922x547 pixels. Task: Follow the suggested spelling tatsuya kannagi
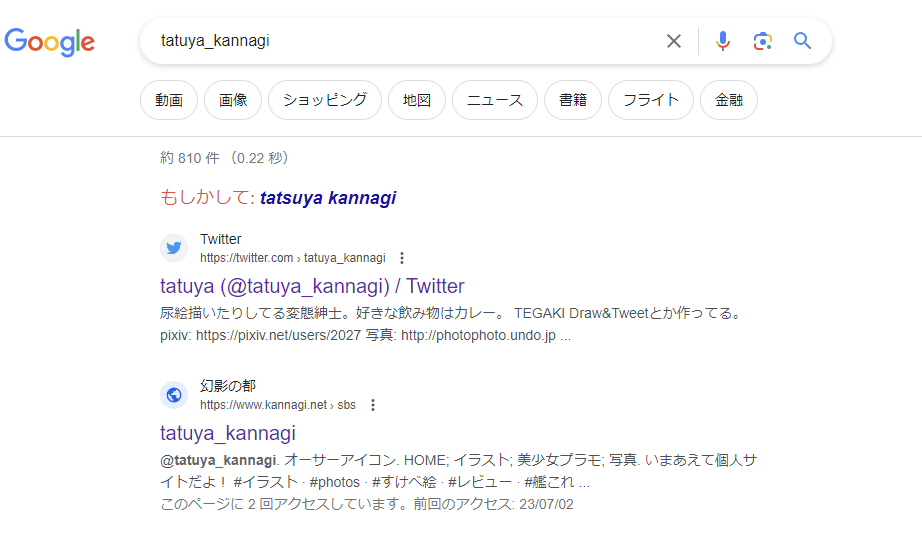coord(328,197)
